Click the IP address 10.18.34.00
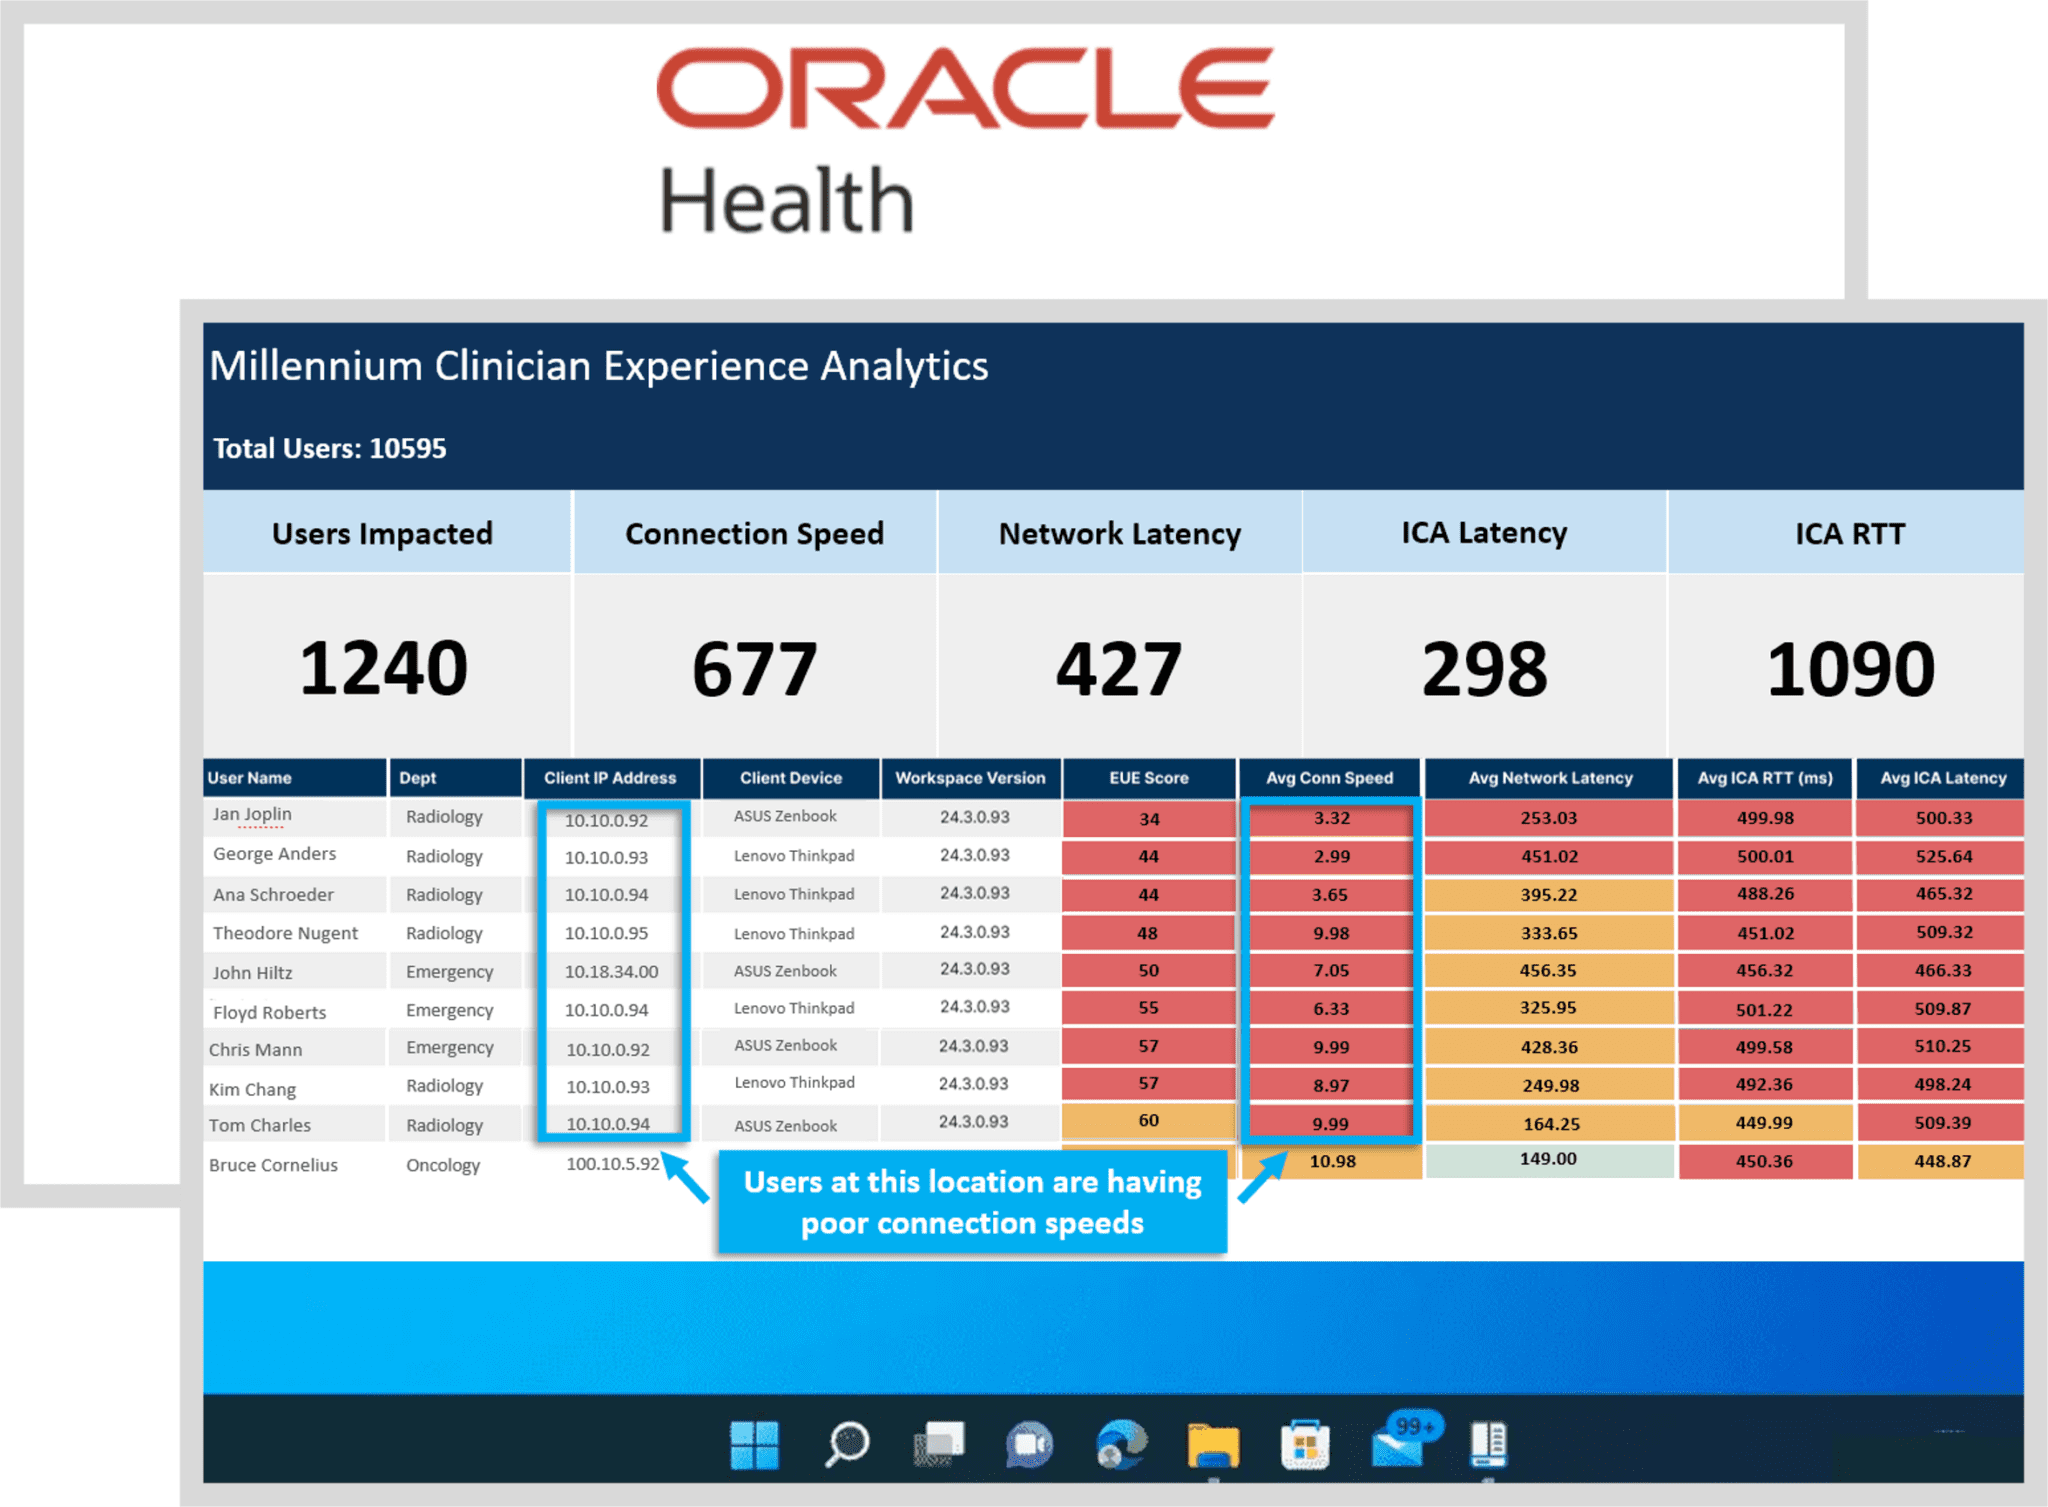 tap(611, 971)
